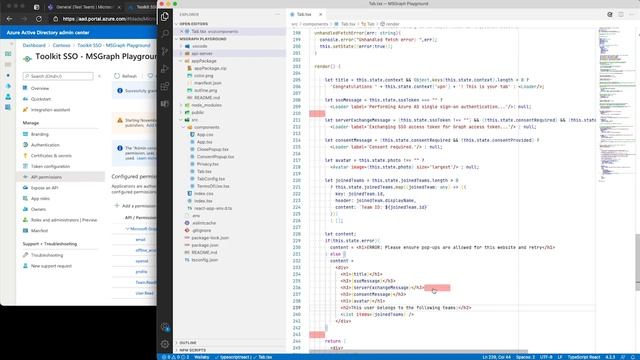Image resolution: width=640 pixels, height=360 pixels.
Task: Collapse the Azure portal side menu chevron
Action: pos(99,76)
